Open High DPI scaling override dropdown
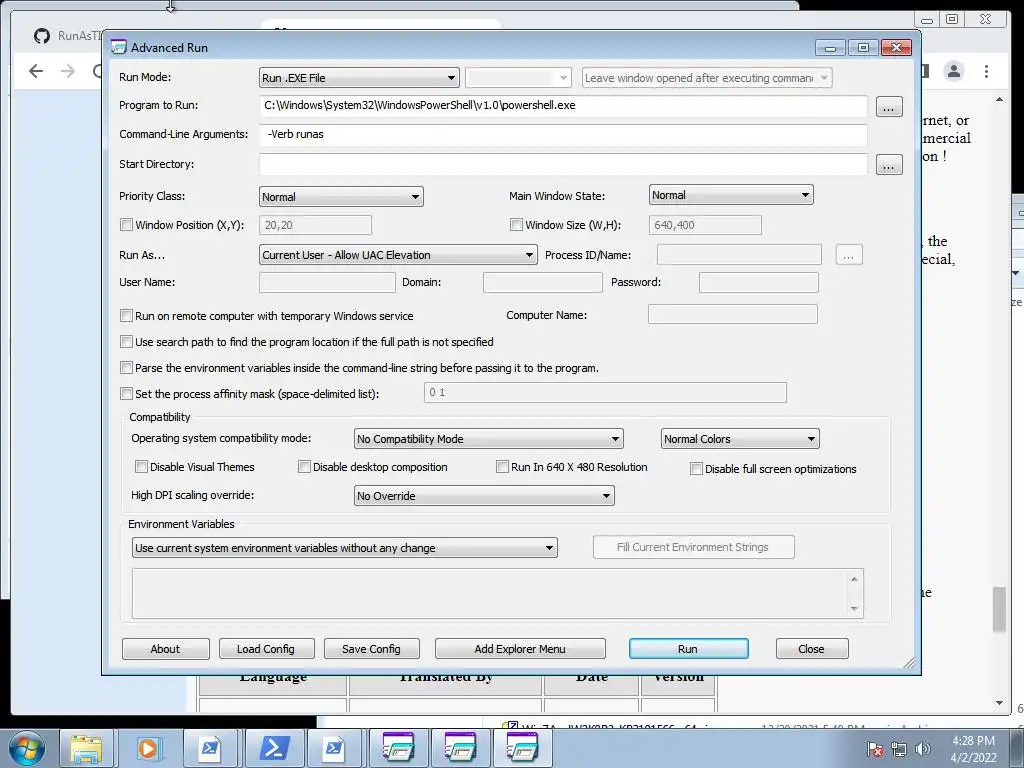The image size is (1024, 768). coord(484,496)
